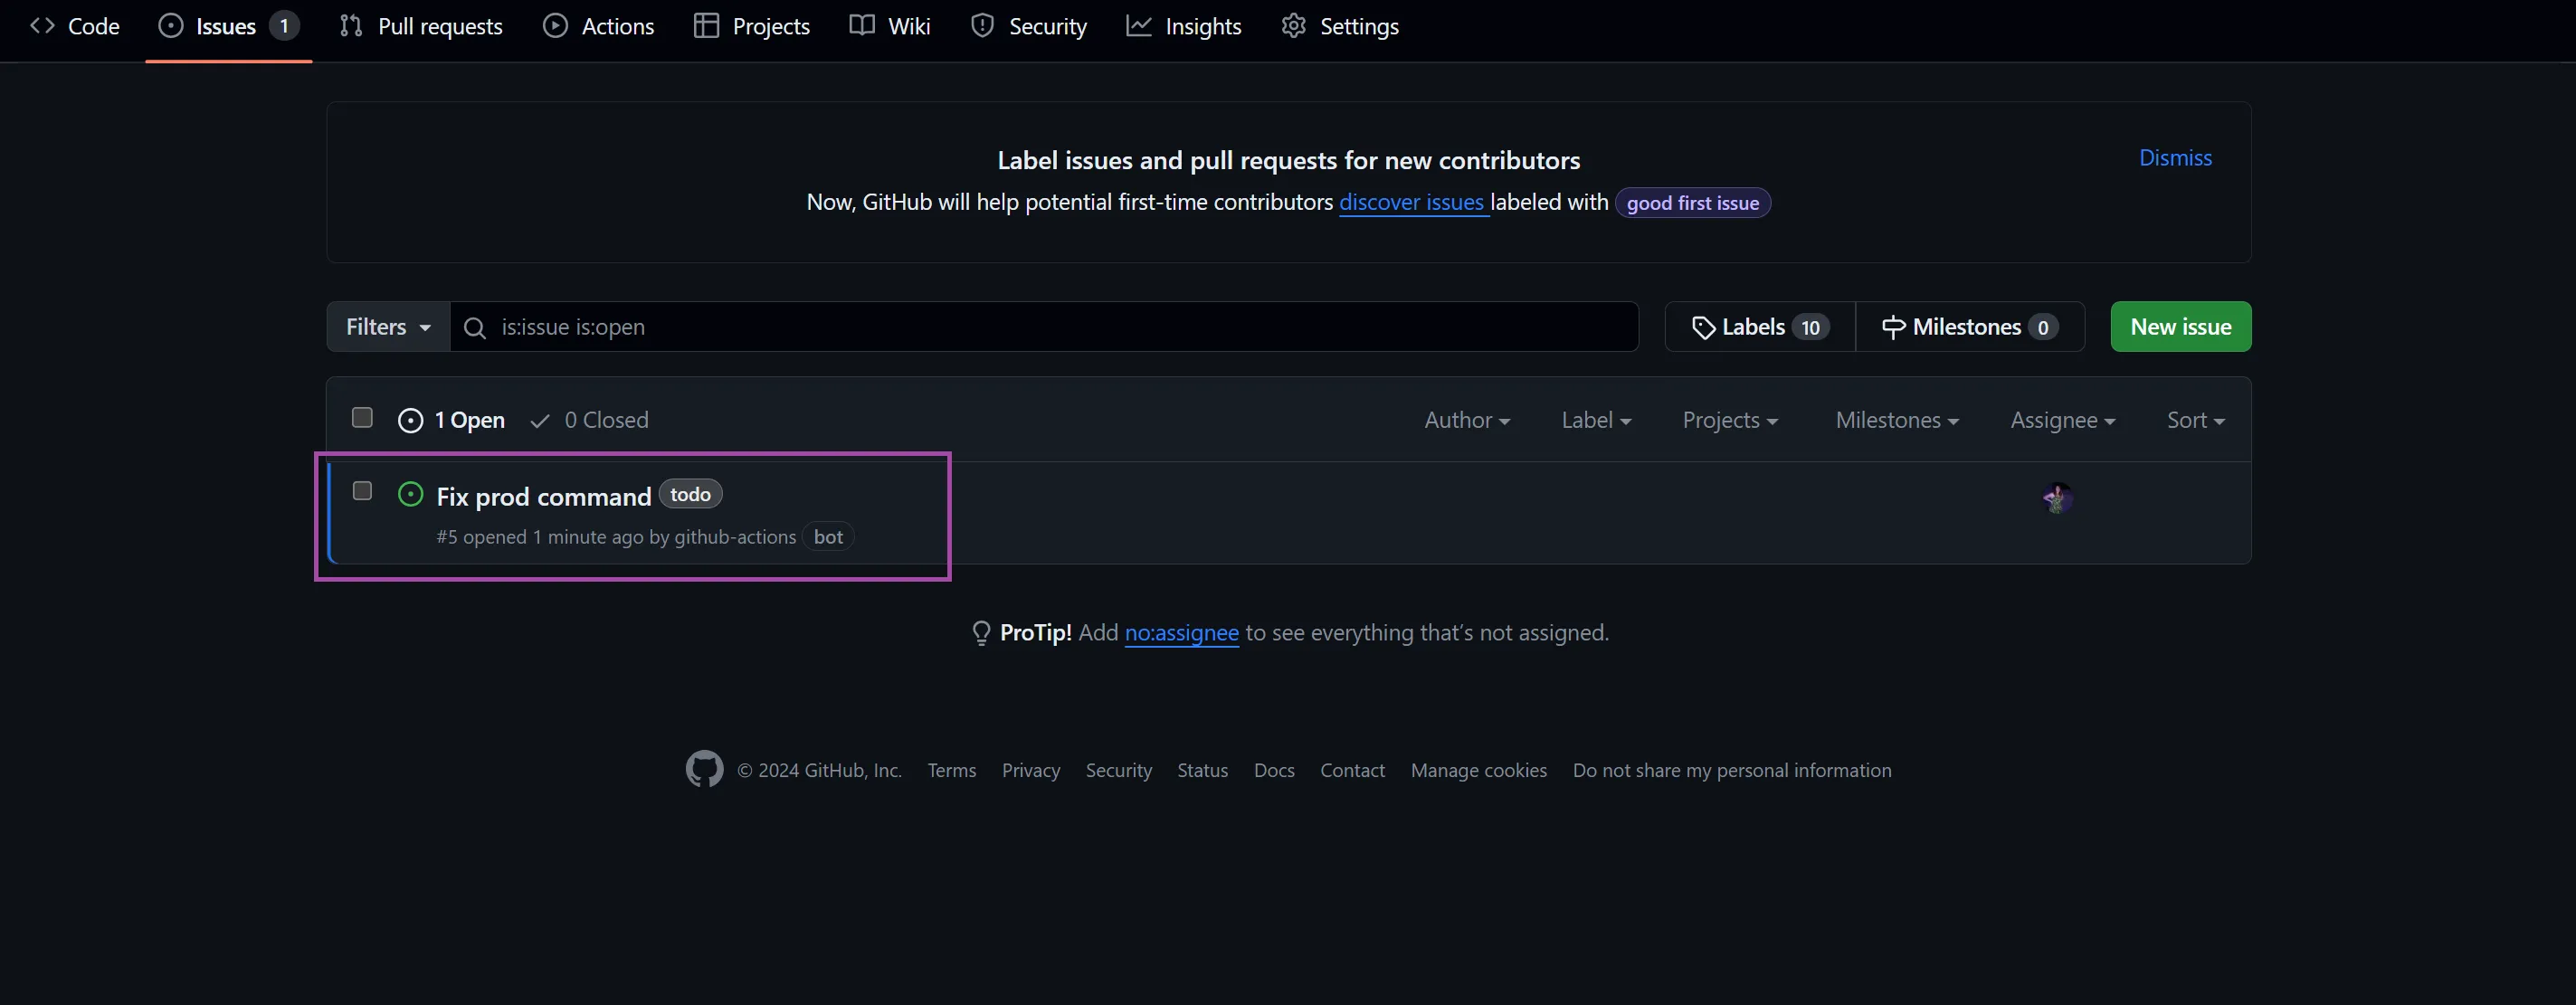Open the Settings tab with gear icon

click(x=1339, y=26)
